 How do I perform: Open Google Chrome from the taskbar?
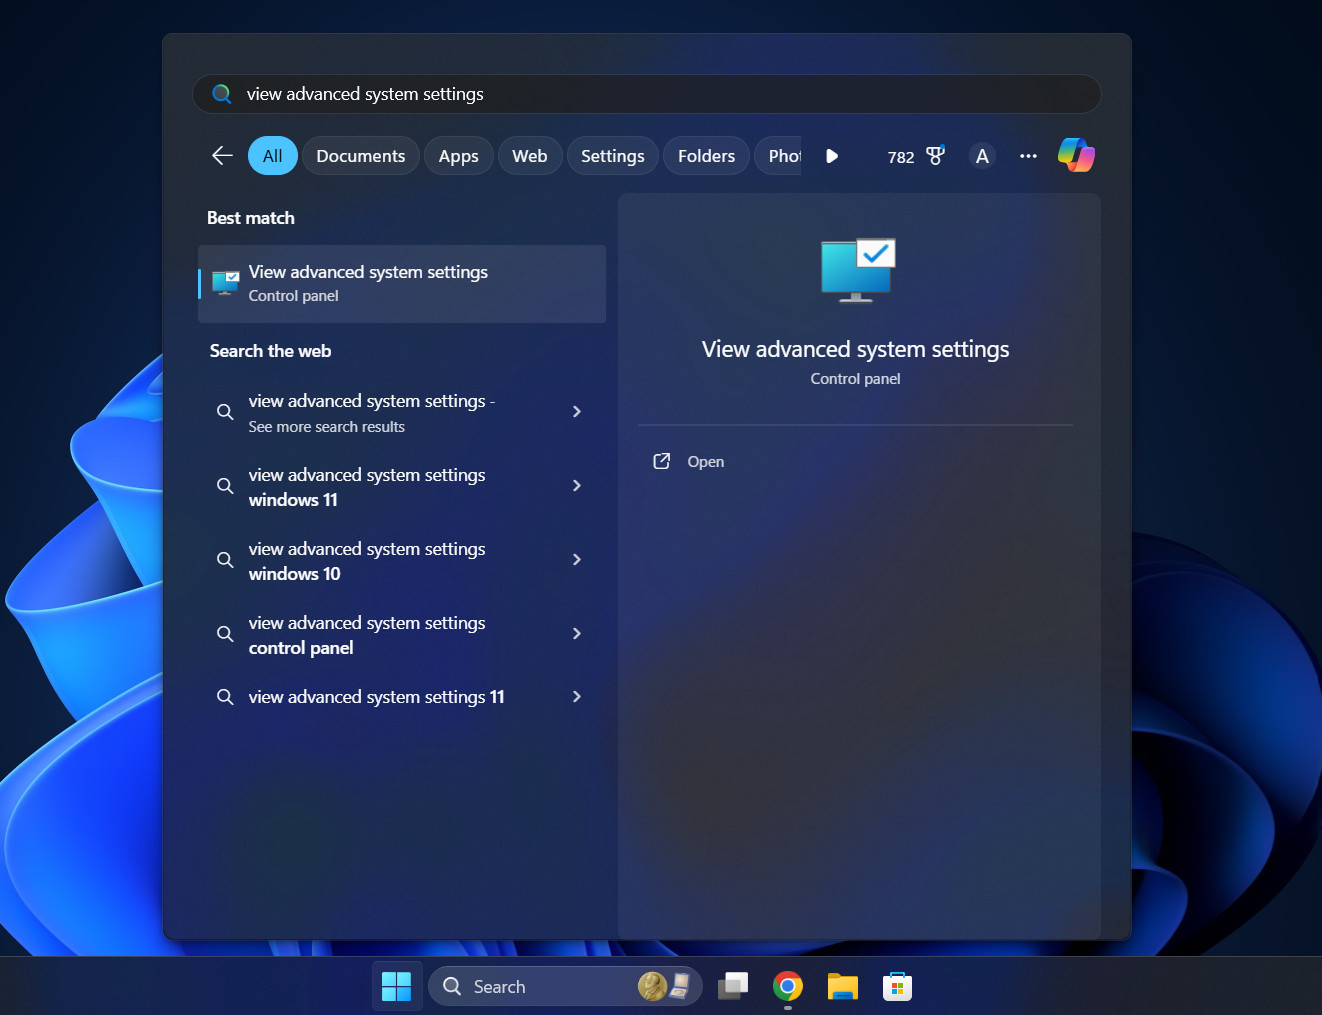[787, 986]
